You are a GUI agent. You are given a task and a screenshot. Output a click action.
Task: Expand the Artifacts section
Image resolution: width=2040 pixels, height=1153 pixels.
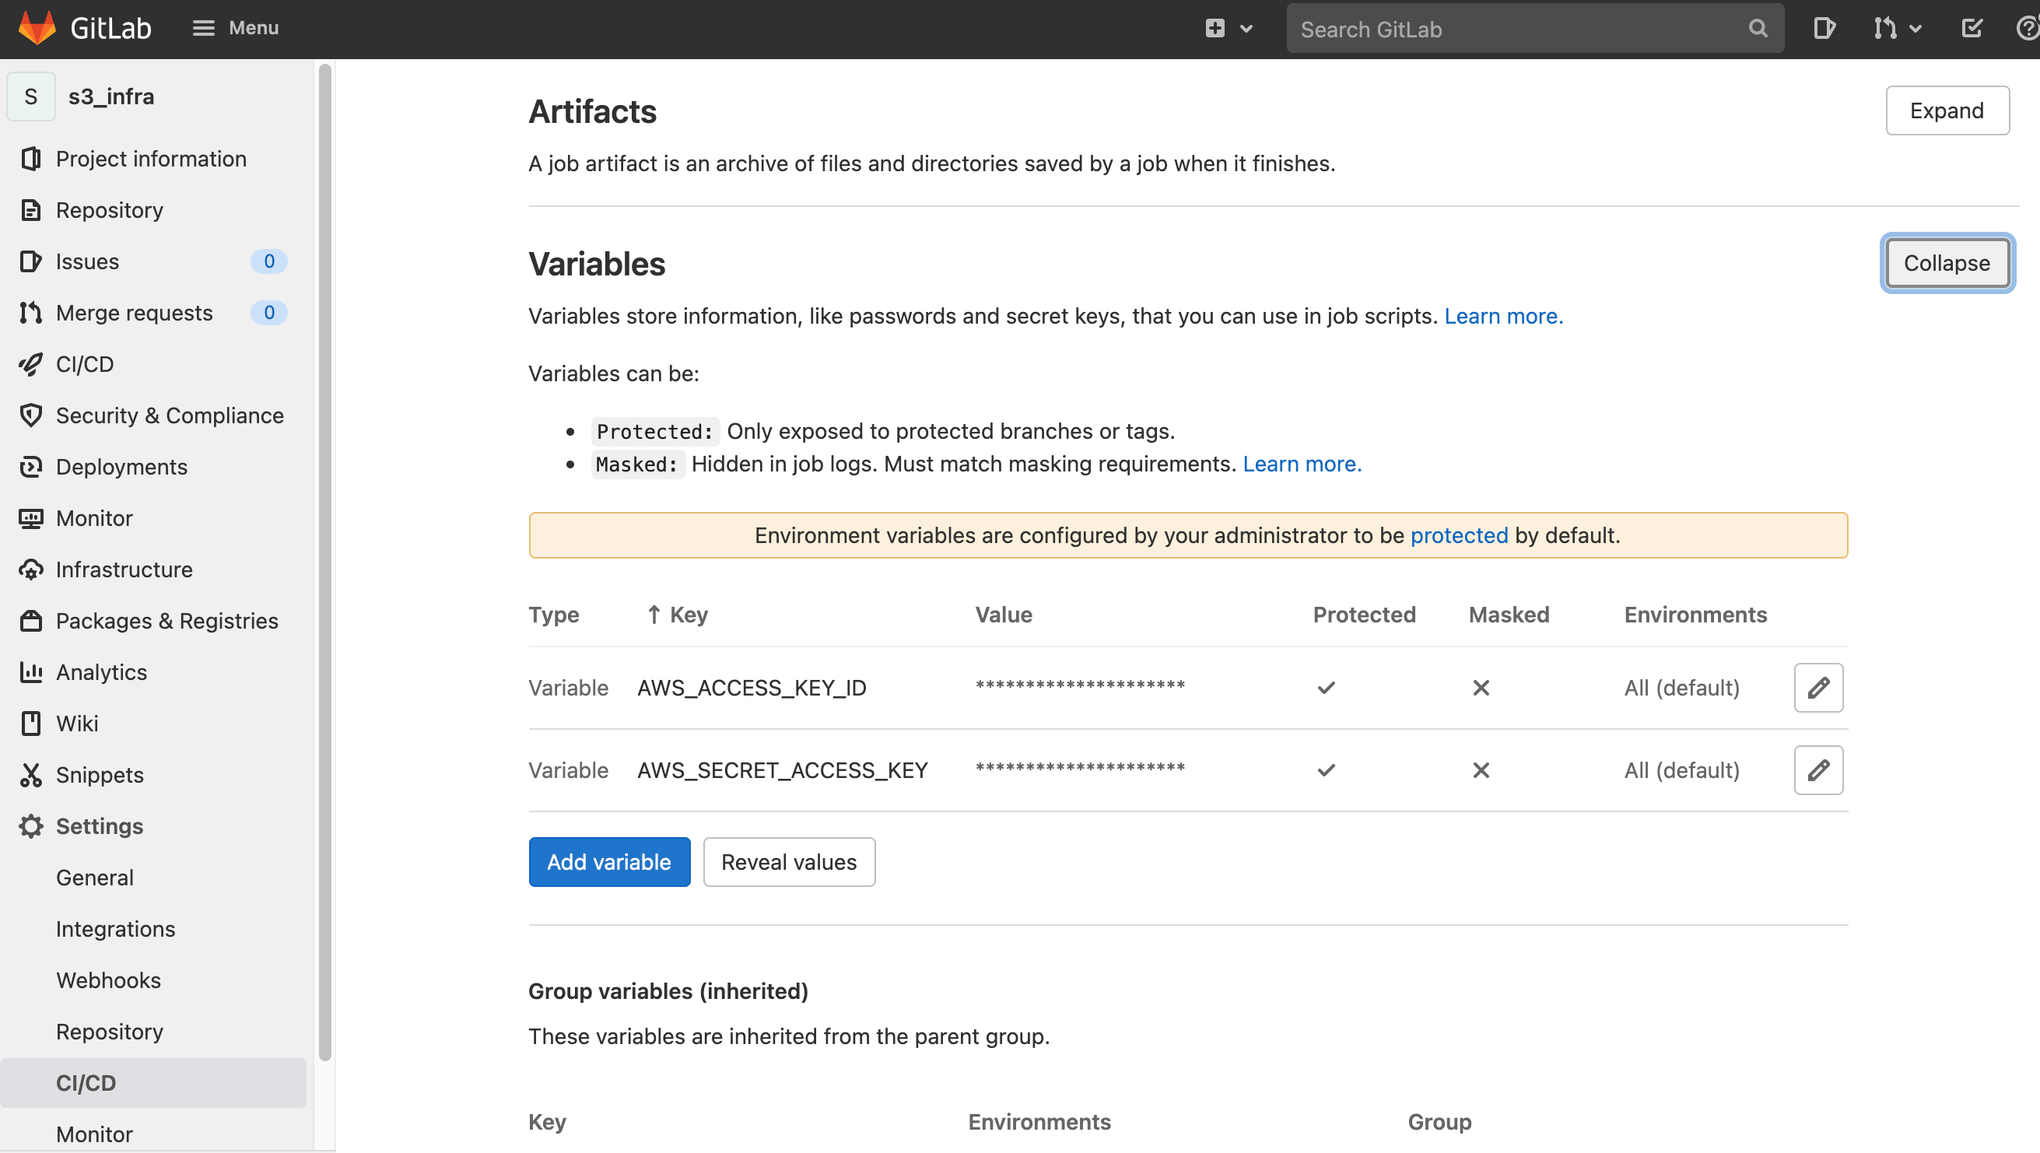click(1946, 109)
